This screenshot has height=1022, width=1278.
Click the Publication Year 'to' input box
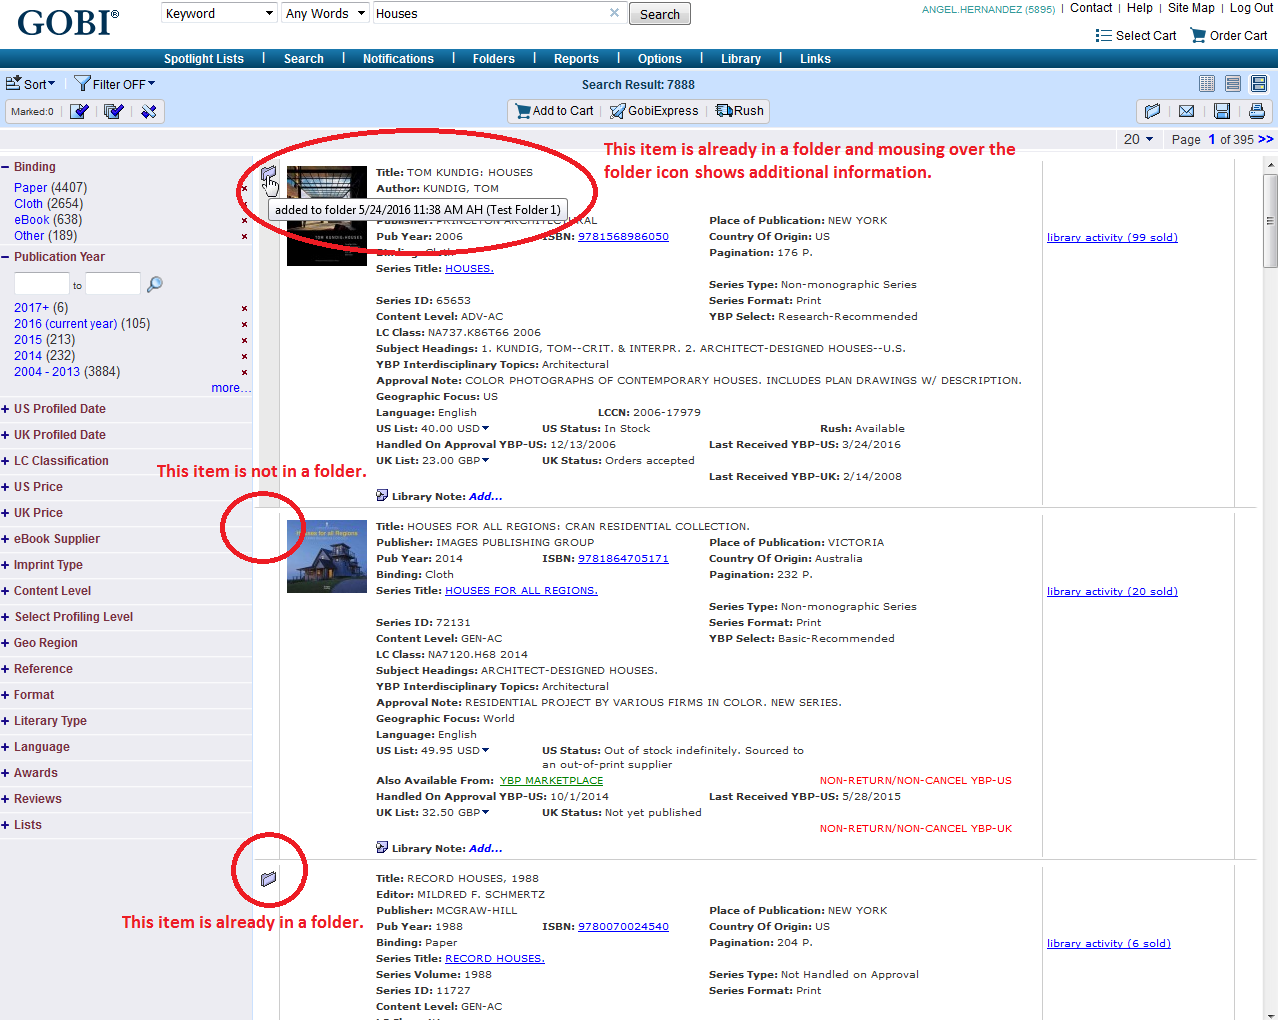tap(113, 284)
